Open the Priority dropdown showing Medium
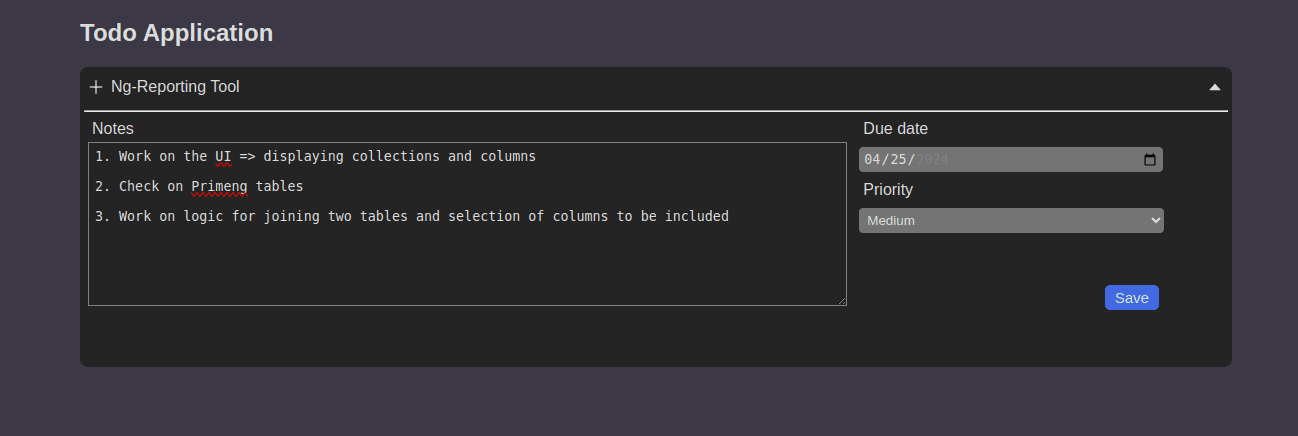 pos(1011,220)
